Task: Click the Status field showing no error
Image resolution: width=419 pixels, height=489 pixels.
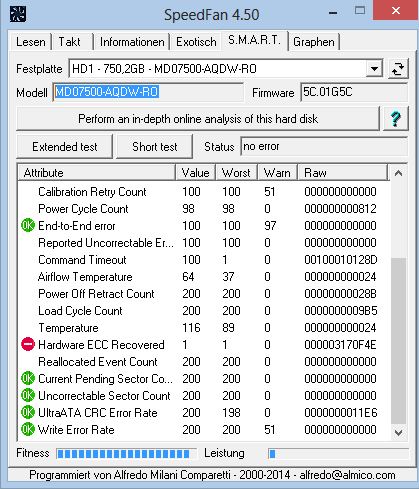Action: pos(324,146)
